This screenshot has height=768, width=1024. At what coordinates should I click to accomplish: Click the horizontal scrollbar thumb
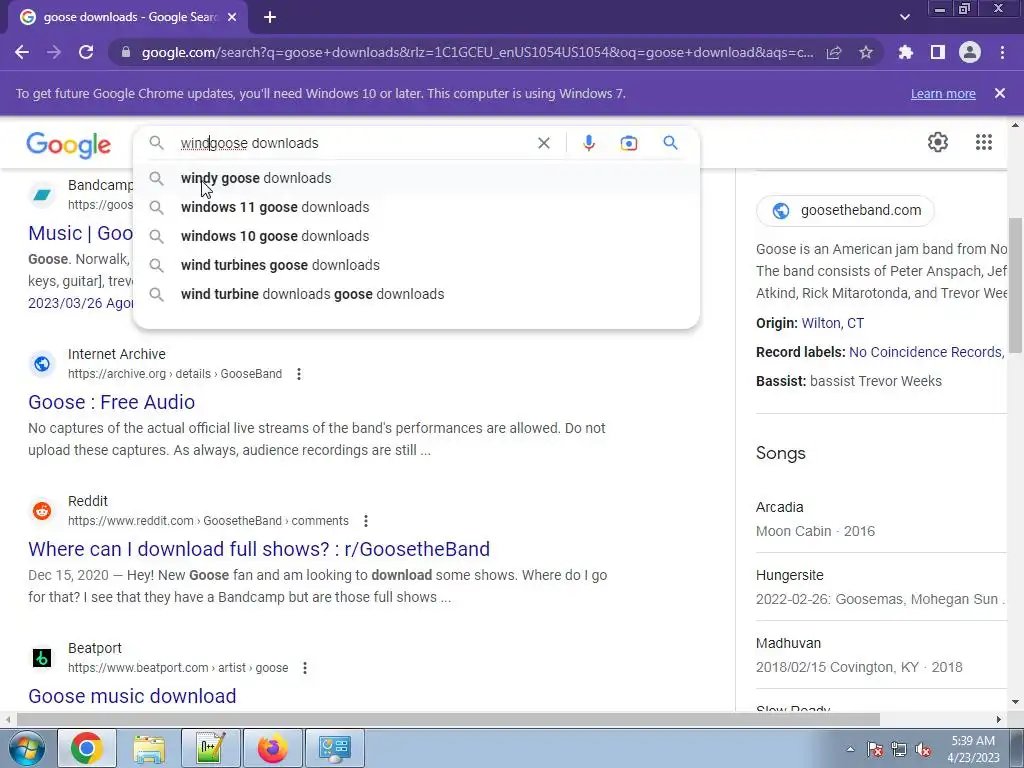pyautogui.click(x=448, y=720)
